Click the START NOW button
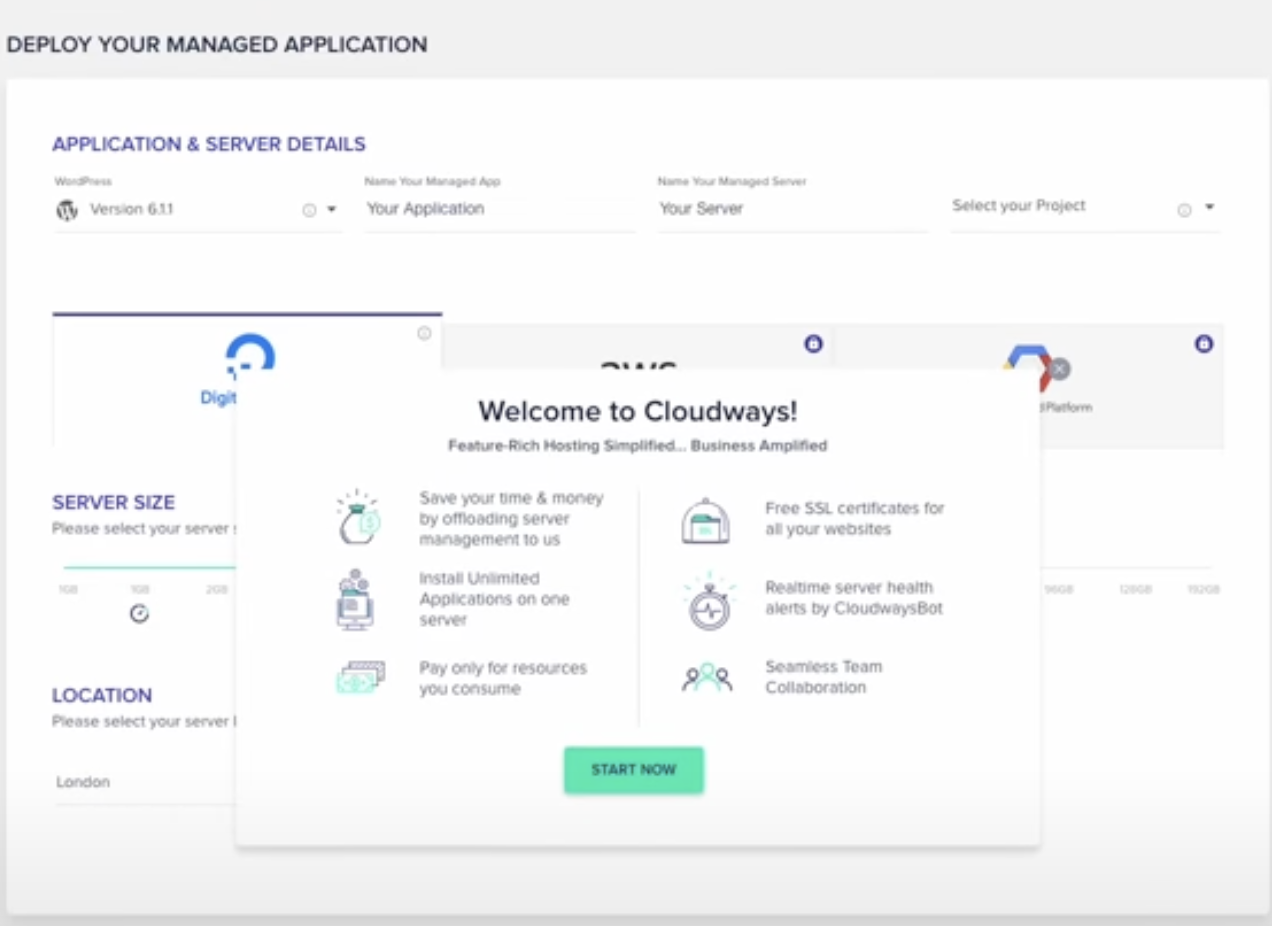The height and width of the screenshot is (926, 1272). coord(634,770)
